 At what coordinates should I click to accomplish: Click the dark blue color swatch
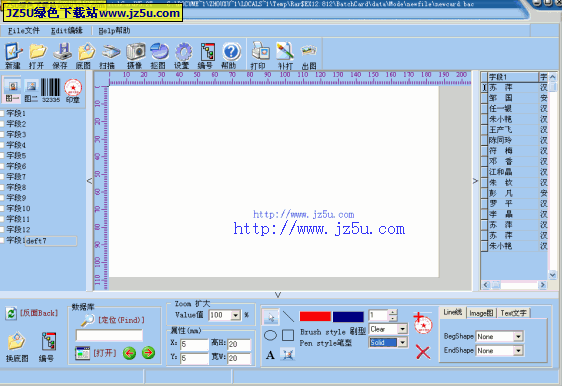[348, 316]
